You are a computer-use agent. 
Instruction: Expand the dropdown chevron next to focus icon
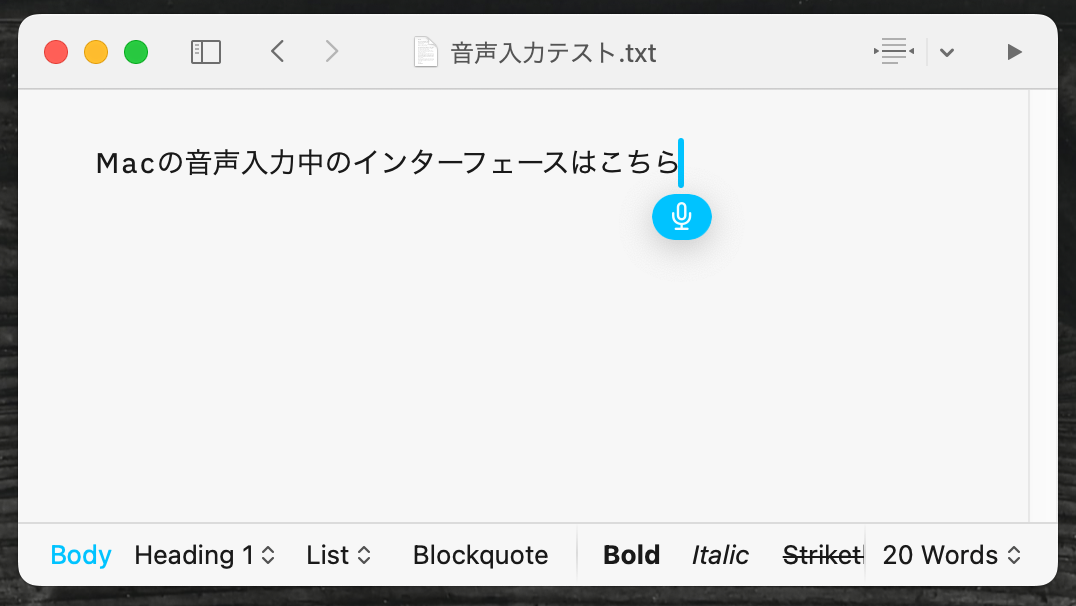pyautogui.click(x=947, y=53)
